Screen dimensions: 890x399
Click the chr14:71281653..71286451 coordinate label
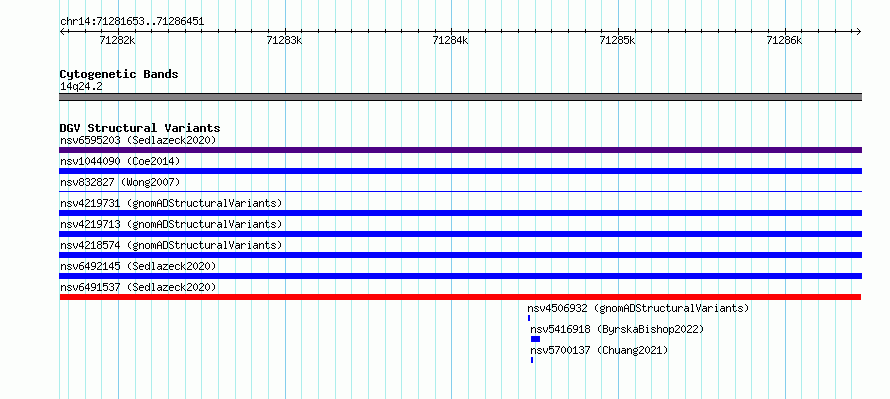coord(132,22)
